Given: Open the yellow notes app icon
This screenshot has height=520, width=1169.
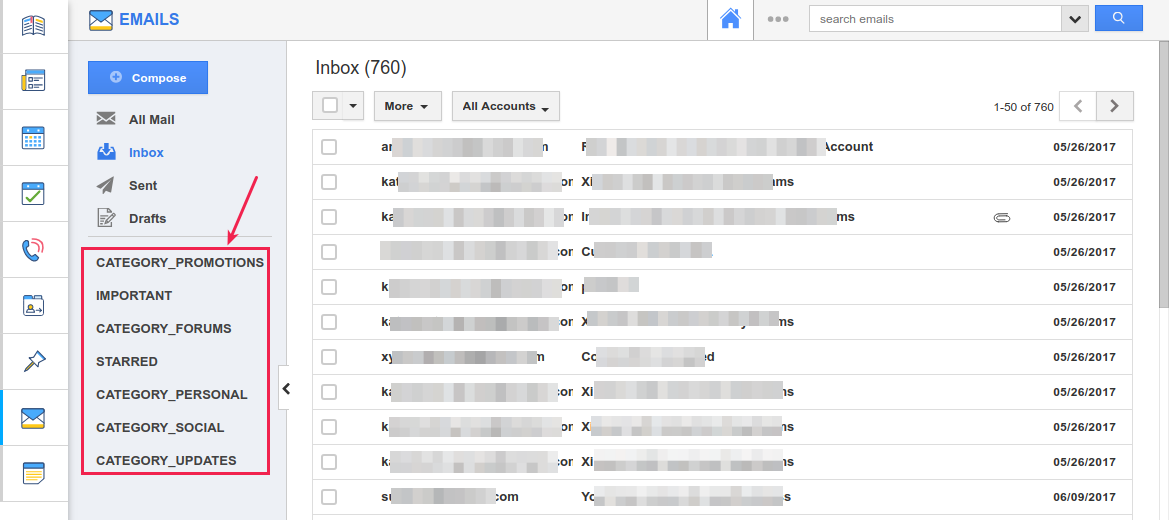Looking at the screenshot, I should [x=34, y=474].
